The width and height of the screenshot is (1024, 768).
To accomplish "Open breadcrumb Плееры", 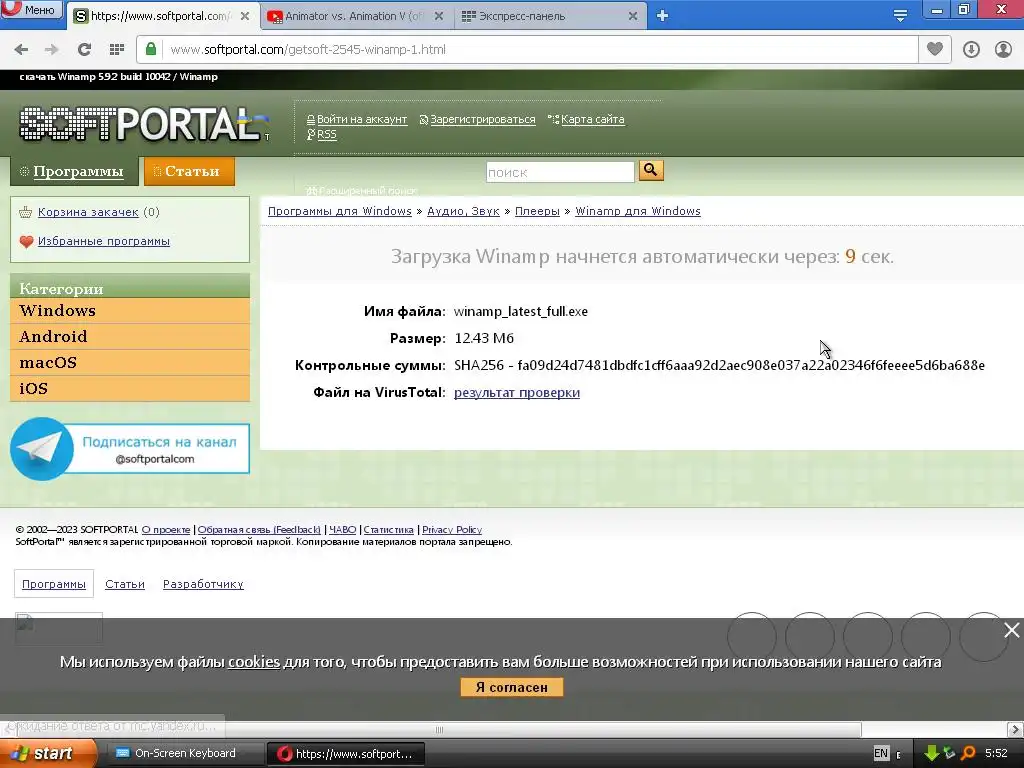I will coord(537,212).
